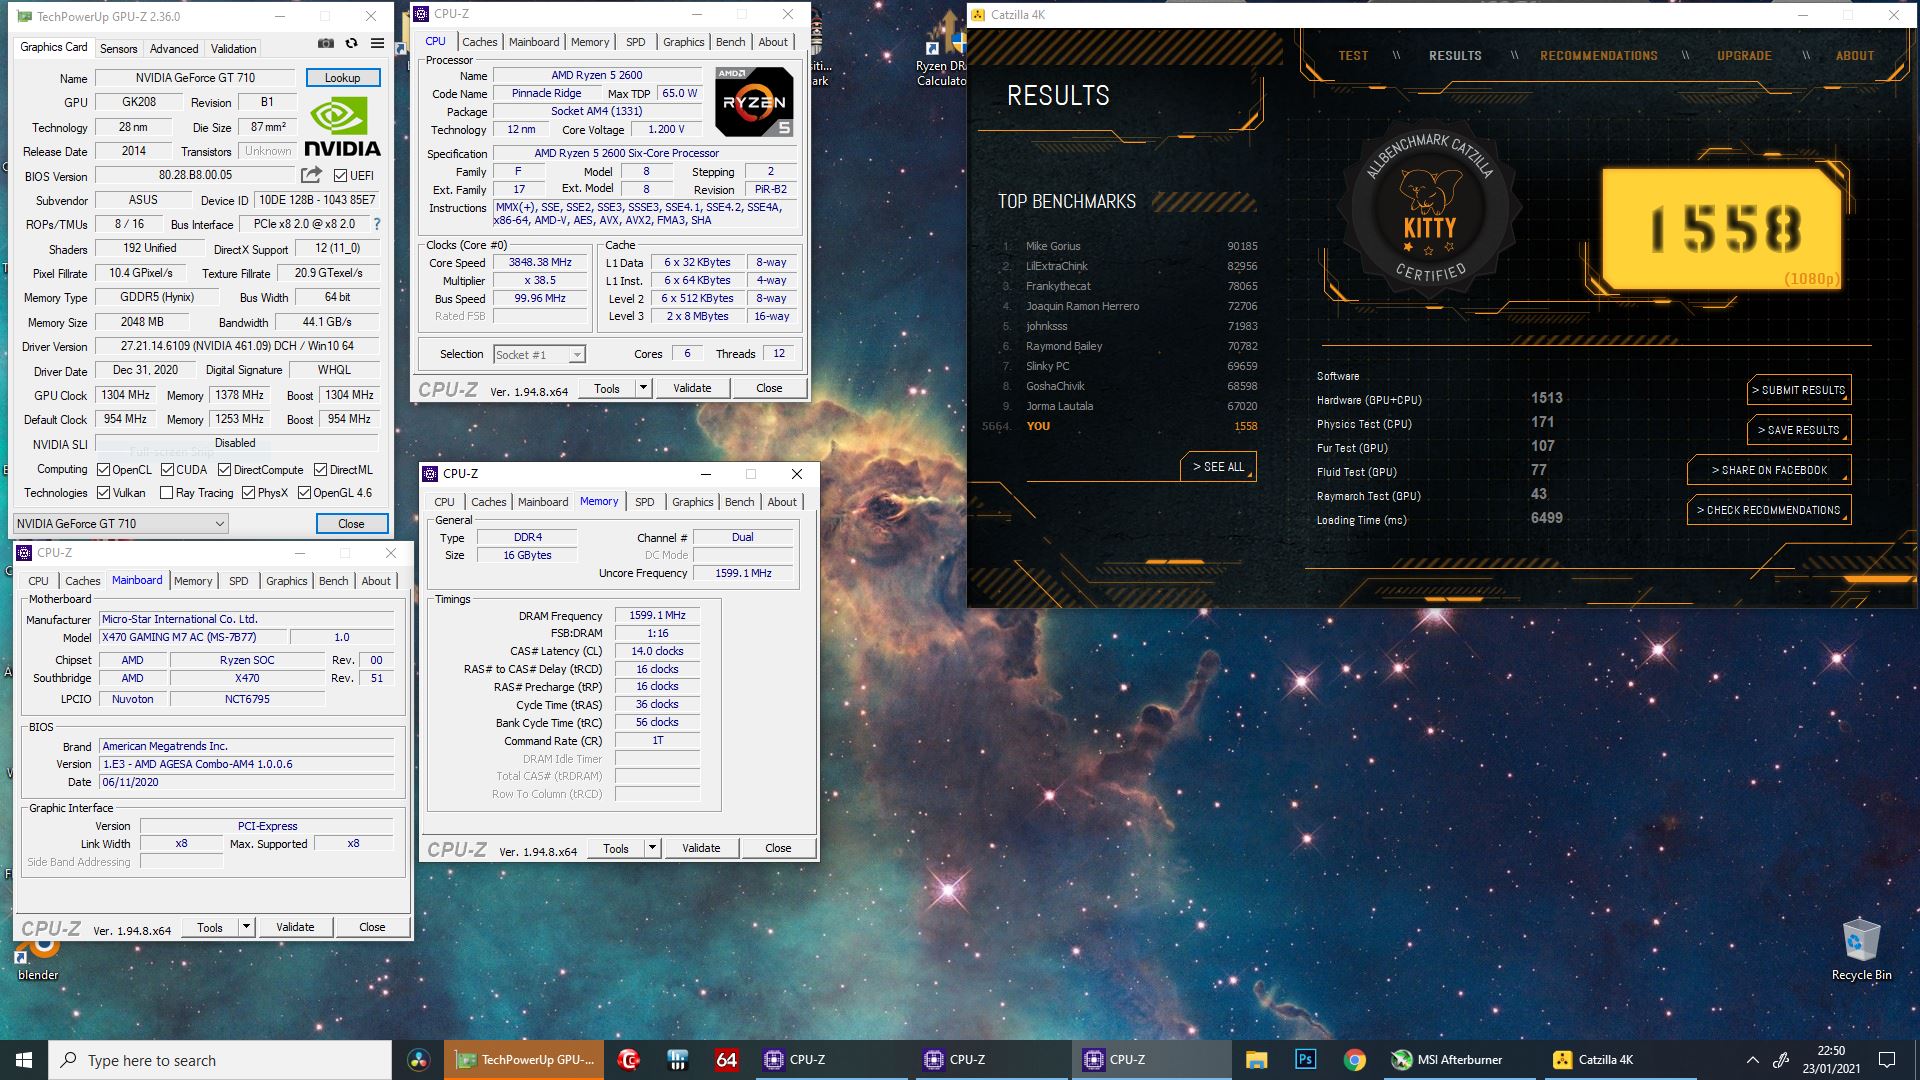The width and height of the screenshot is (1920, 1080).
Task: Open File Explorer from the taskbar
Action: coord(1257,1060)
